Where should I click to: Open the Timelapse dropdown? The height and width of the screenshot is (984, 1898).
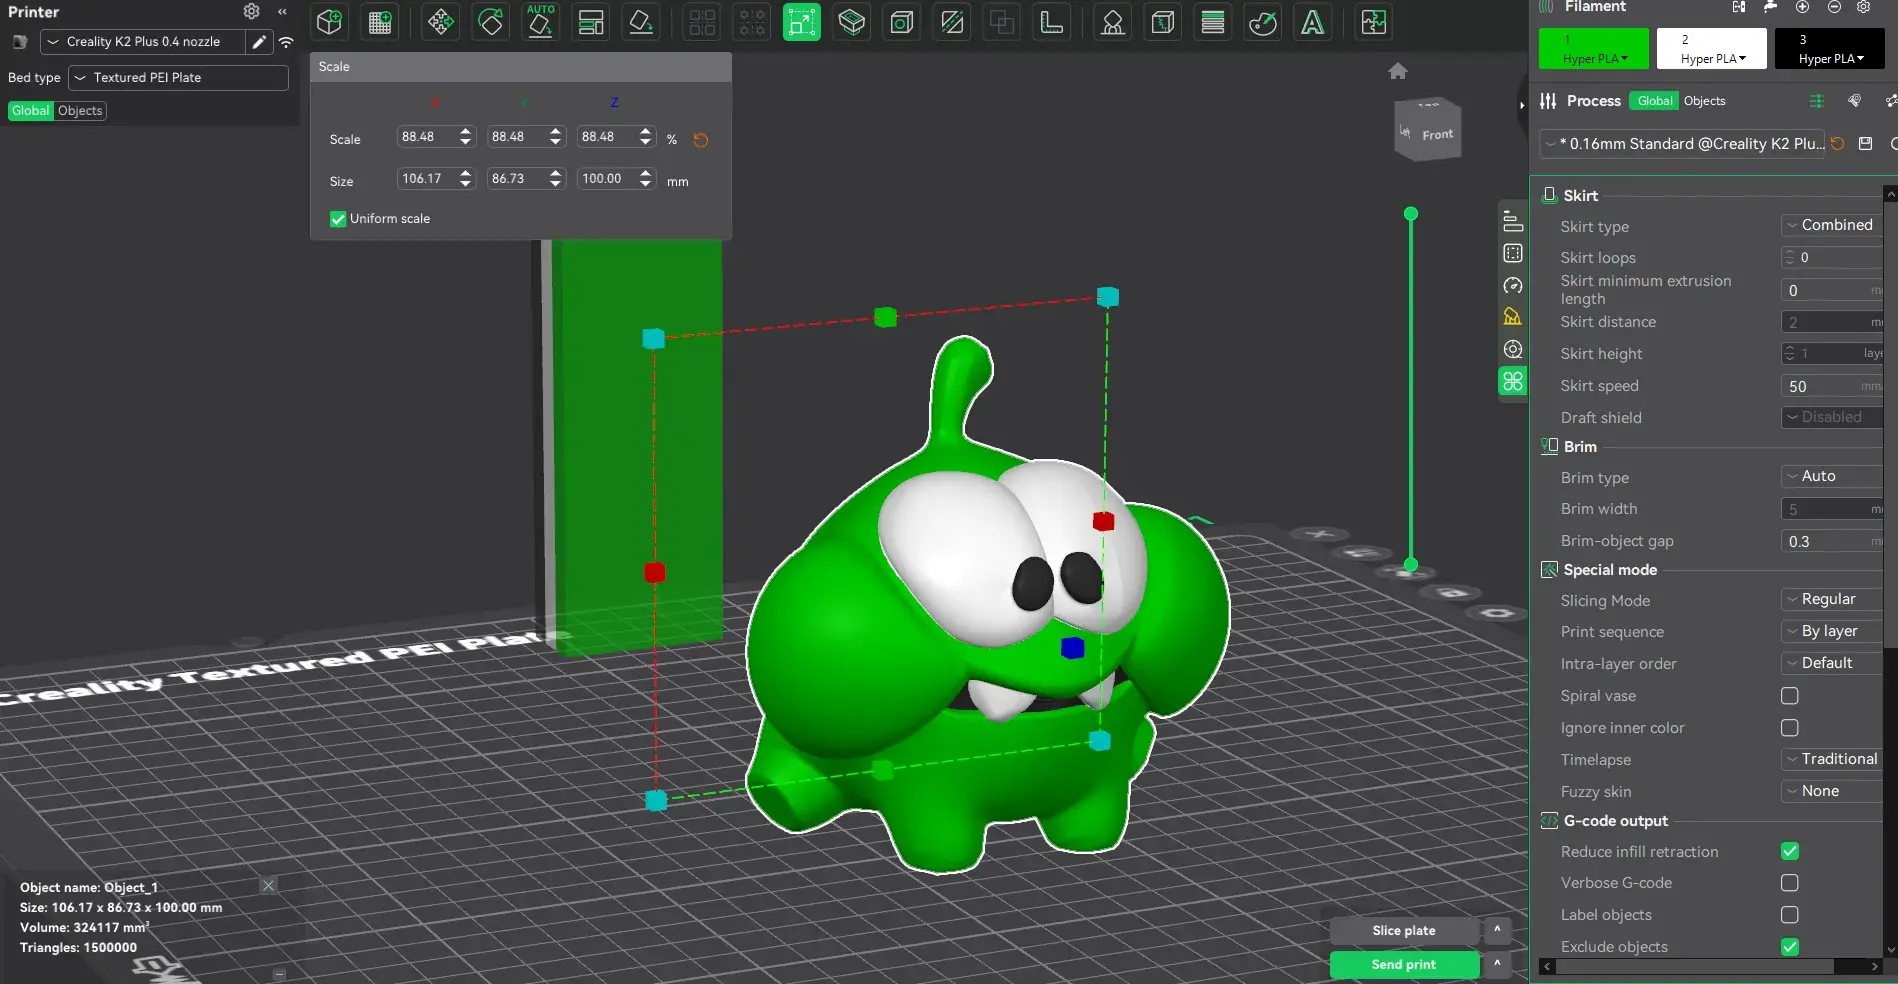click(1832, 759)
